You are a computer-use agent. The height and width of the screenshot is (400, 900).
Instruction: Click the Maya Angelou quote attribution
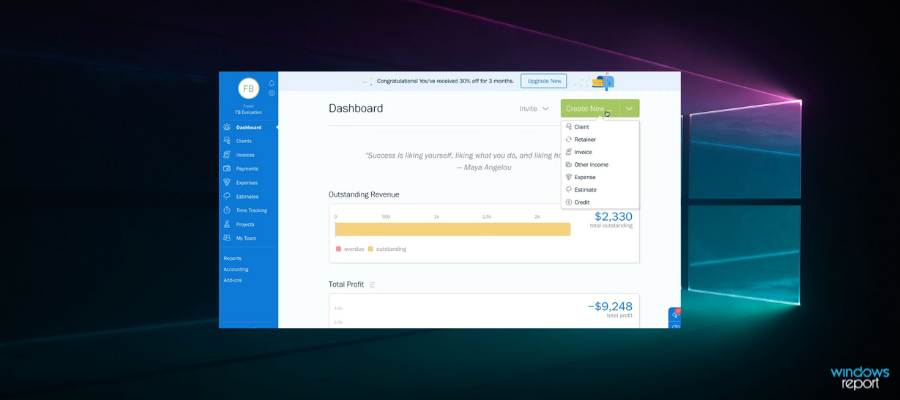pyautogui.click(x=484, y=168)
